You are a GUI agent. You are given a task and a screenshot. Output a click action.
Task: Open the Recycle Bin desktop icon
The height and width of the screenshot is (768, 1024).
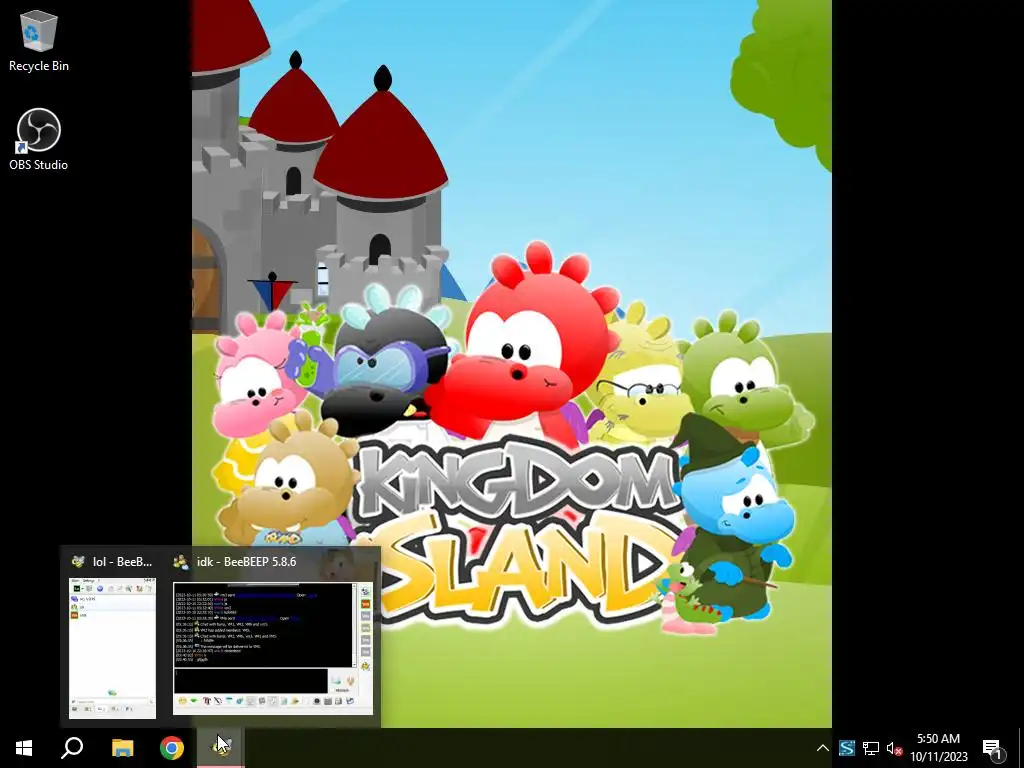coord(39,40)
